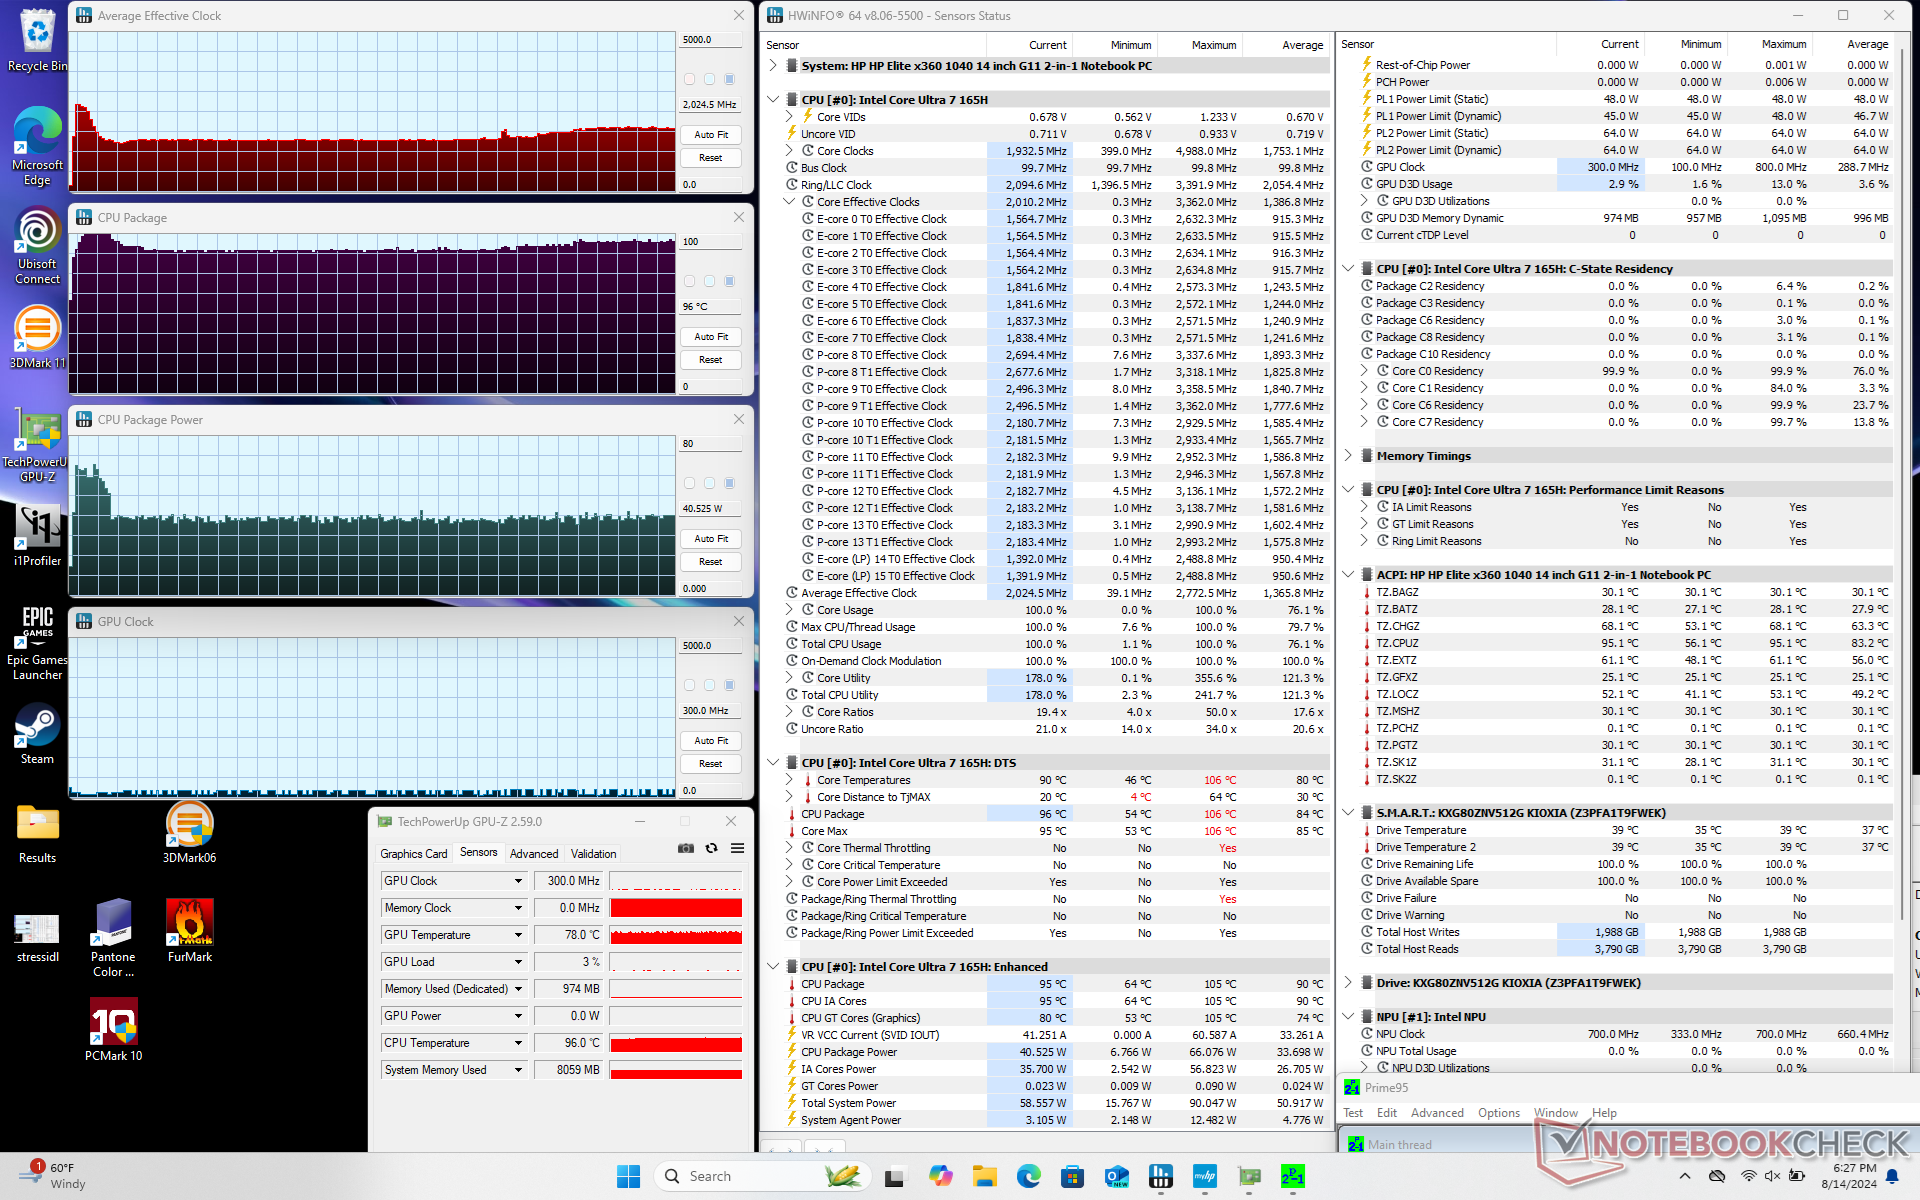
Task: Select the PCMark 10 desktop icon
Action: (x=113, y=1030)
